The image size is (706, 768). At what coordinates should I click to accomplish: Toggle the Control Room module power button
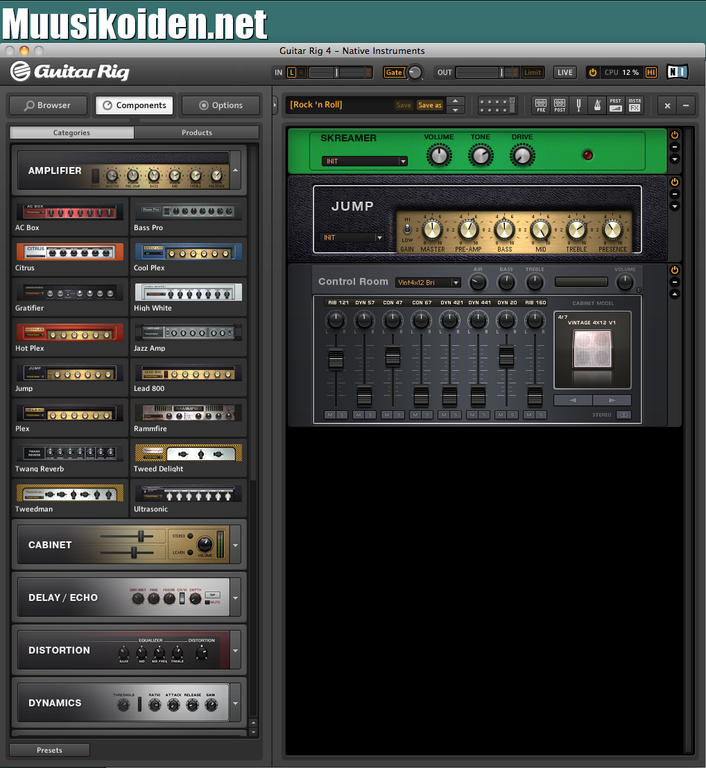point(675,270)
